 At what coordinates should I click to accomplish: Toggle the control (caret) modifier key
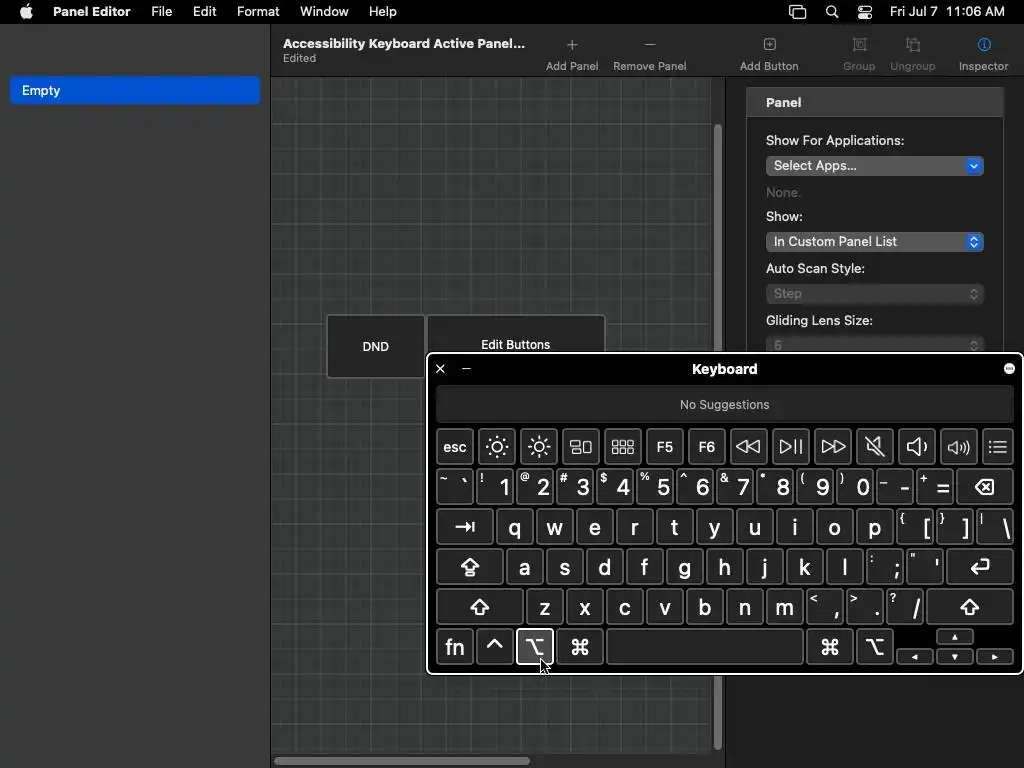tap(494, 647)
